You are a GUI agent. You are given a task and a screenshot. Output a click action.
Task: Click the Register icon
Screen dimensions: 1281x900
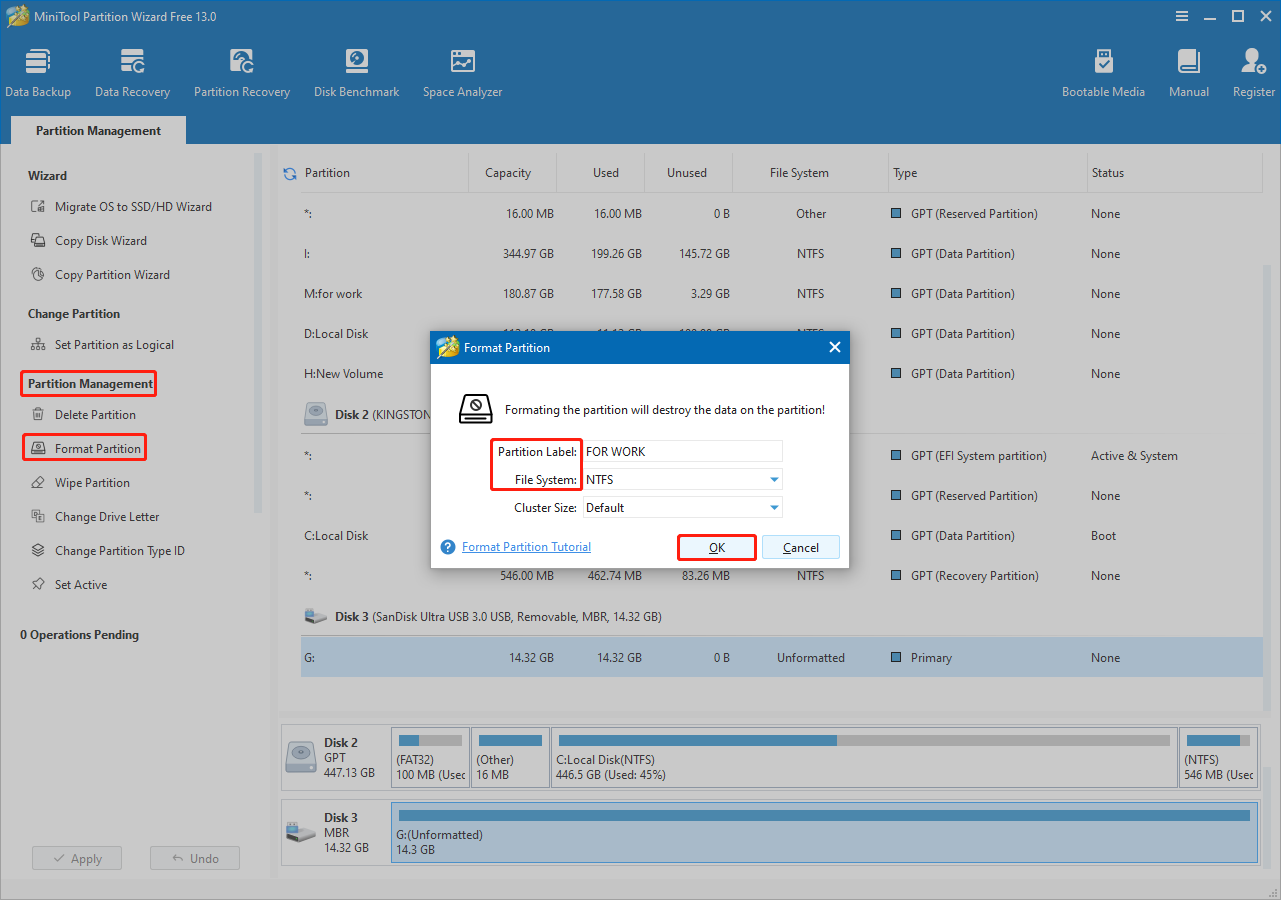[x=1253, y=70]
